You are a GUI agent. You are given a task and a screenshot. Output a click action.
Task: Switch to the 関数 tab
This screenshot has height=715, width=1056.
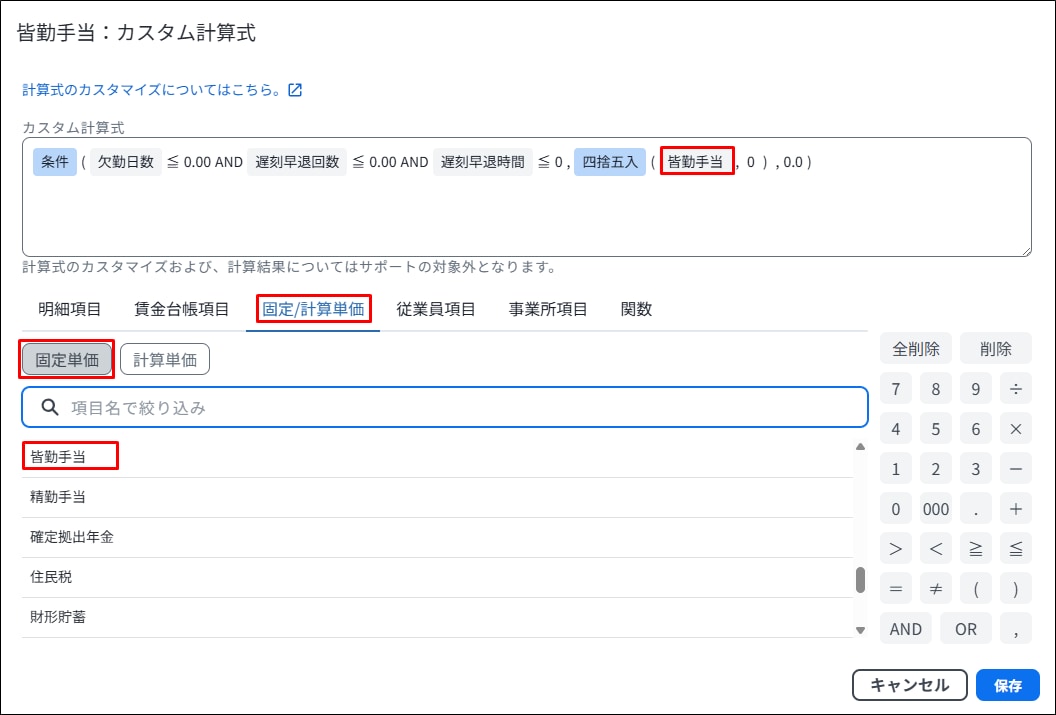point(636,309)
